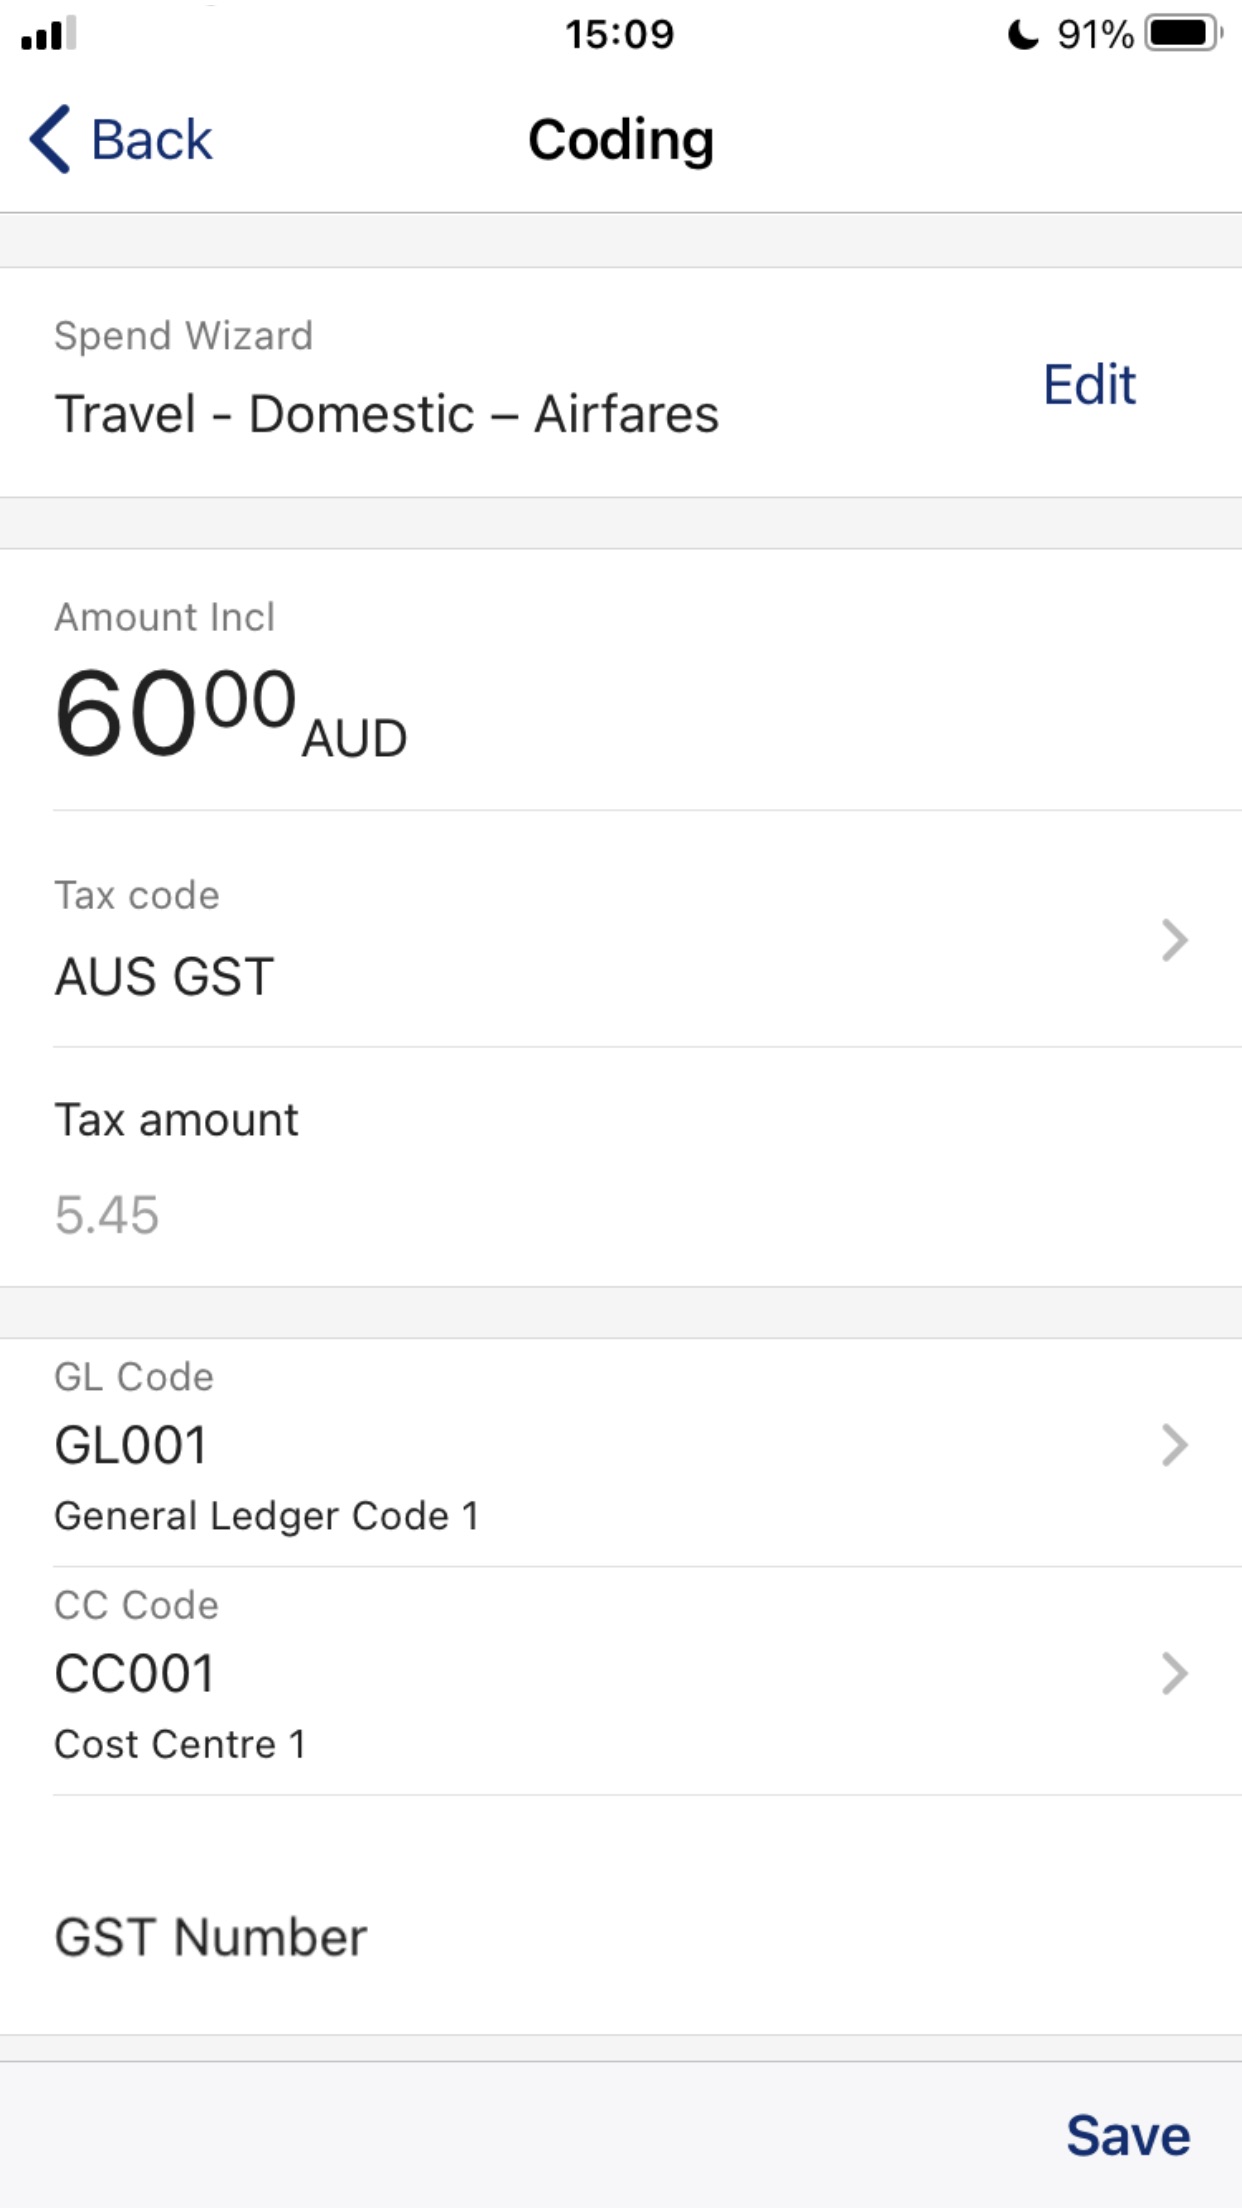This screenshot has width=1242, height=2208.
Task: Expand the CC Code chevron
Action: pyautogui.click(x=1175, y=1673)
